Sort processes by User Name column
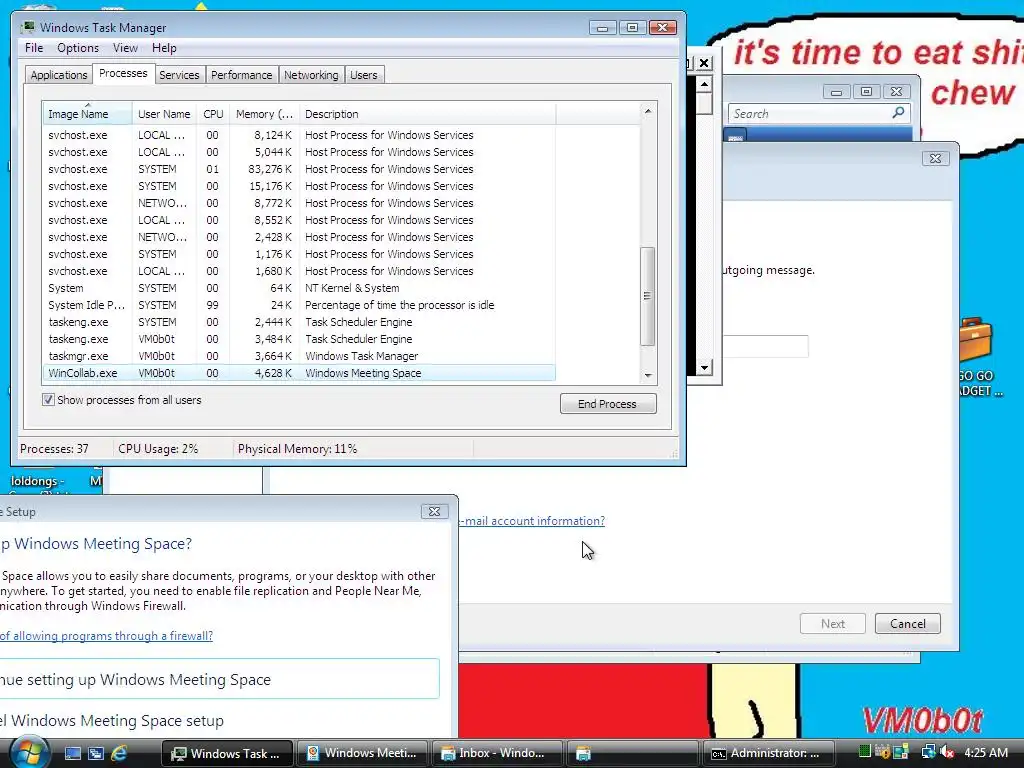This screenshot has width=1024, height=768. pos(164,114)
